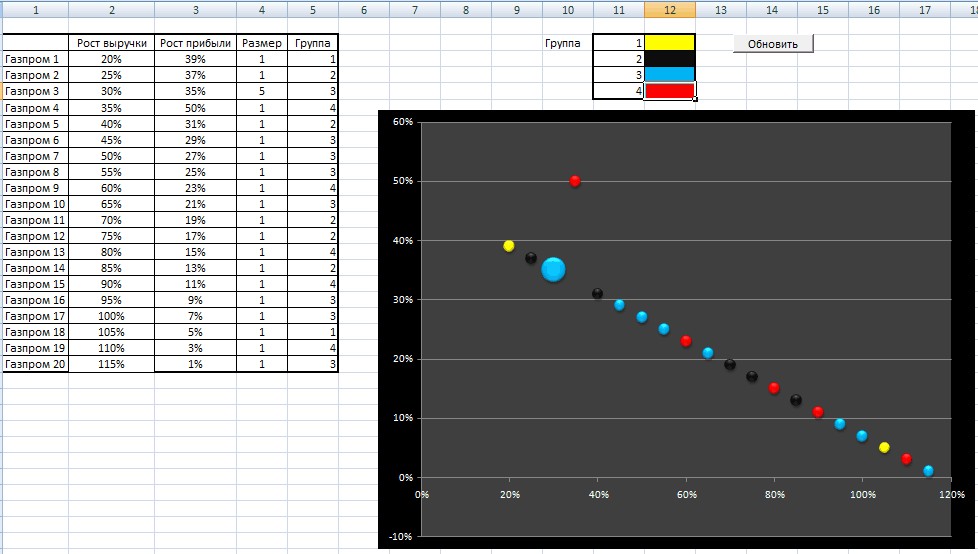Click the yellow bubble near 105% on chart

pyautogui.click(x=884, y=447)
